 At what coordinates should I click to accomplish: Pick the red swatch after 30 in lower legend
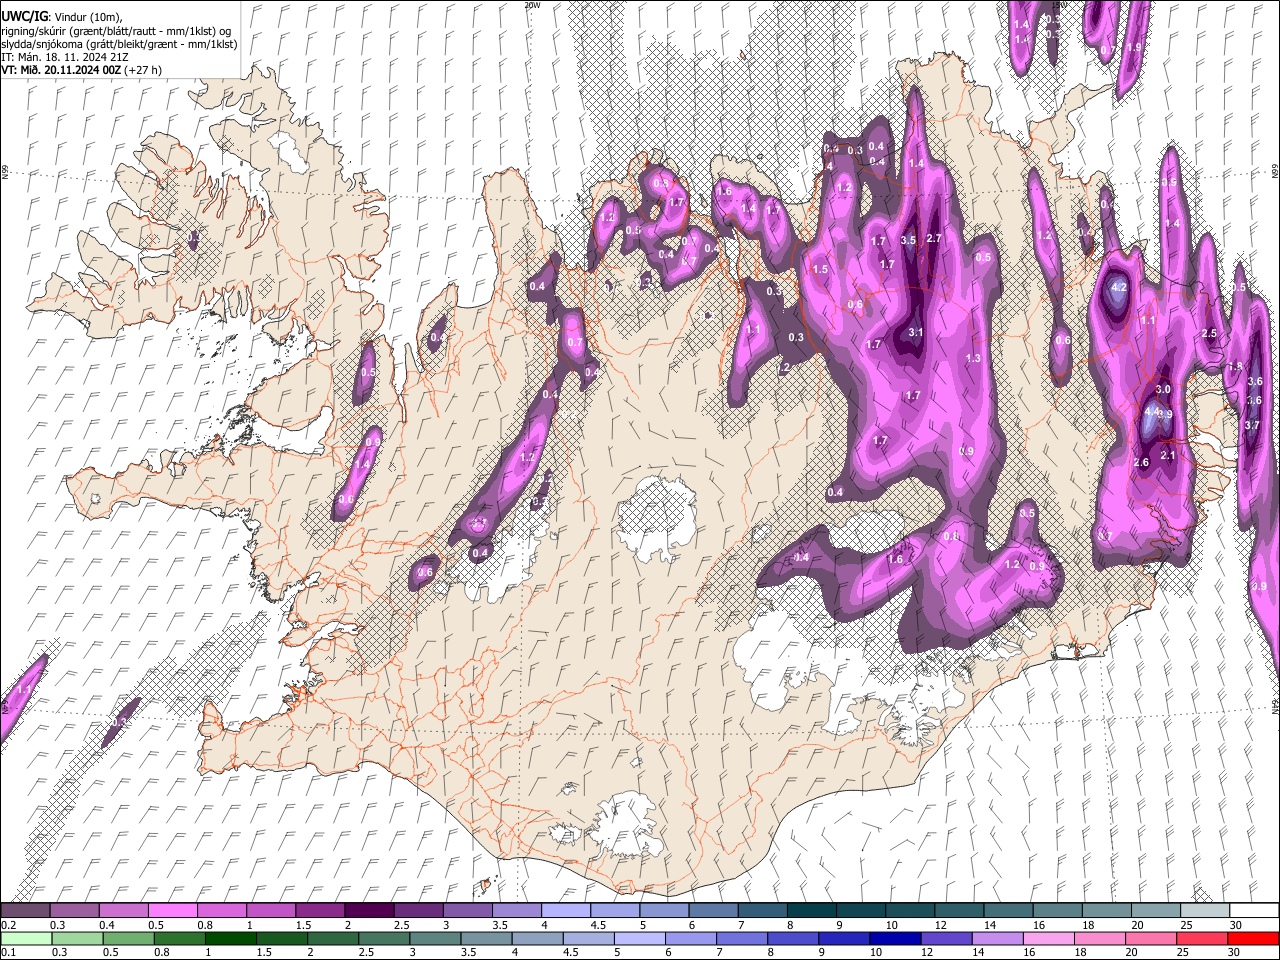tap(1252, 938)
